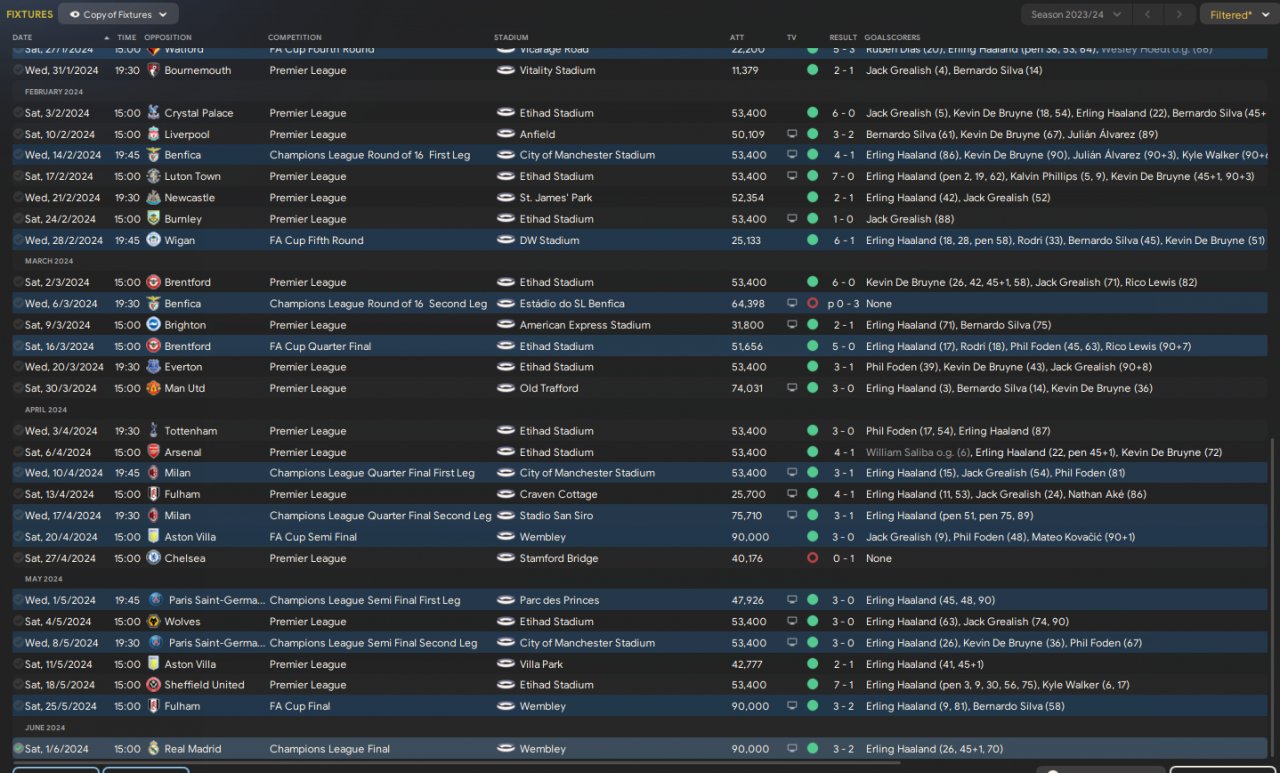This screenshot has height=773, width=1280.
Task: Untick the green circle for Sat, 1/6/2024
Action: [x=18, y=749]
